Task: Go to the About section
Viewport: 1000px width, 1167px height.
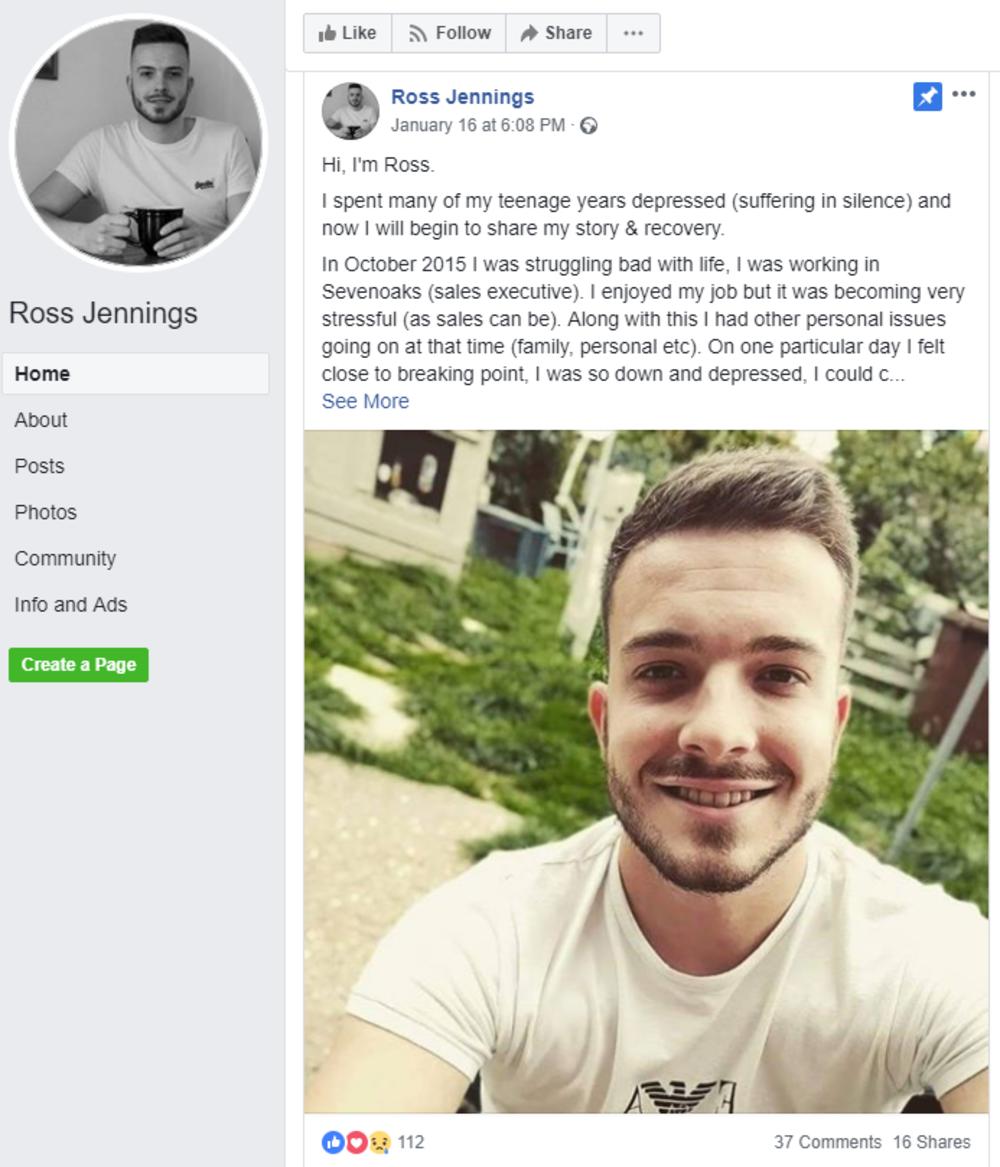Action: [41, 420]
